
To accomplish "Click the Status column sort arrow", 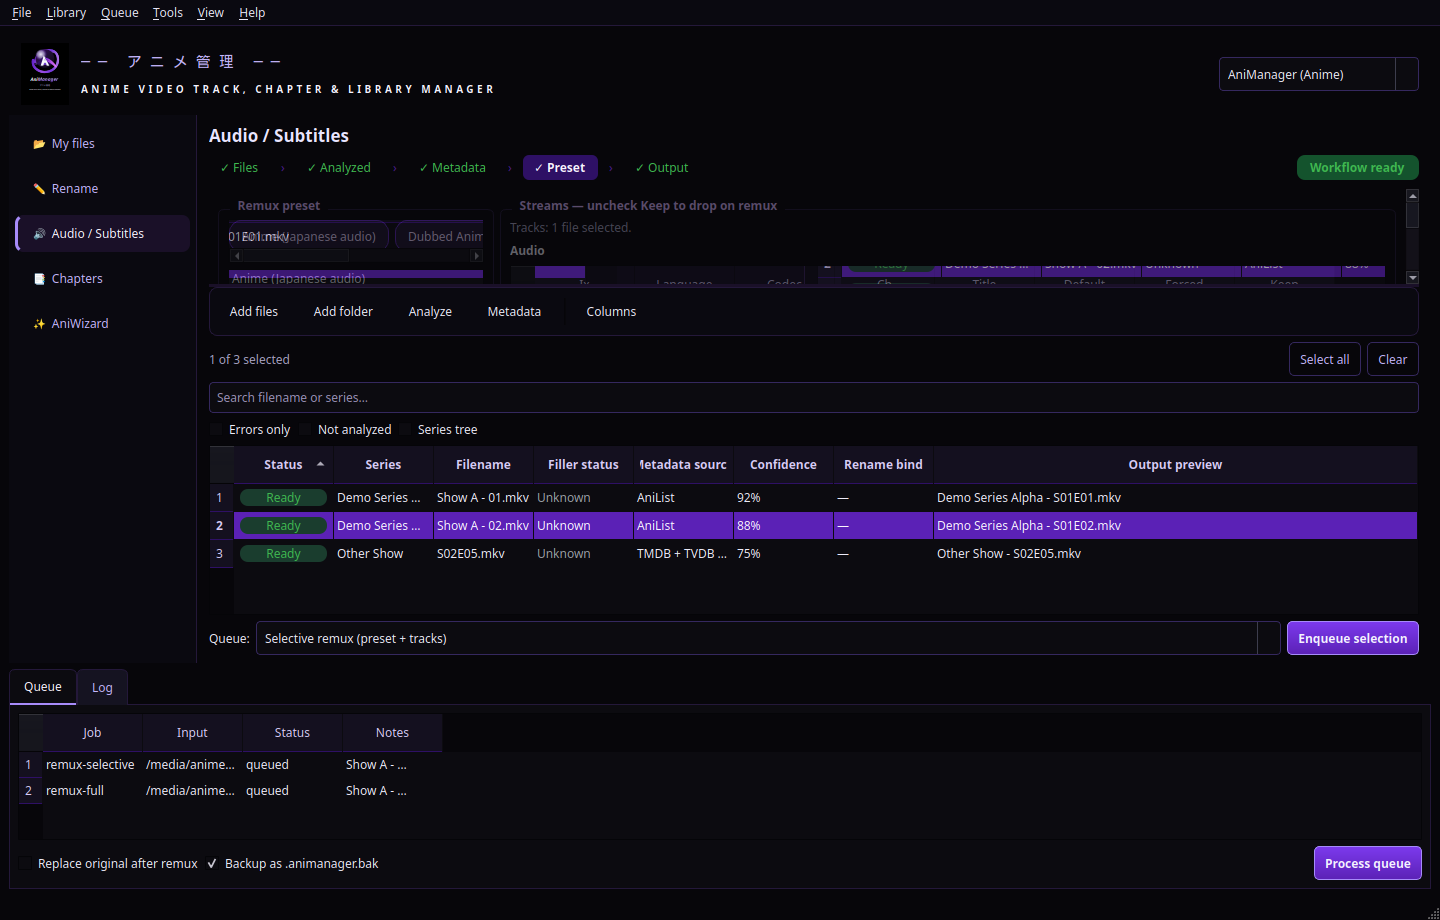I will pos(320,464).
